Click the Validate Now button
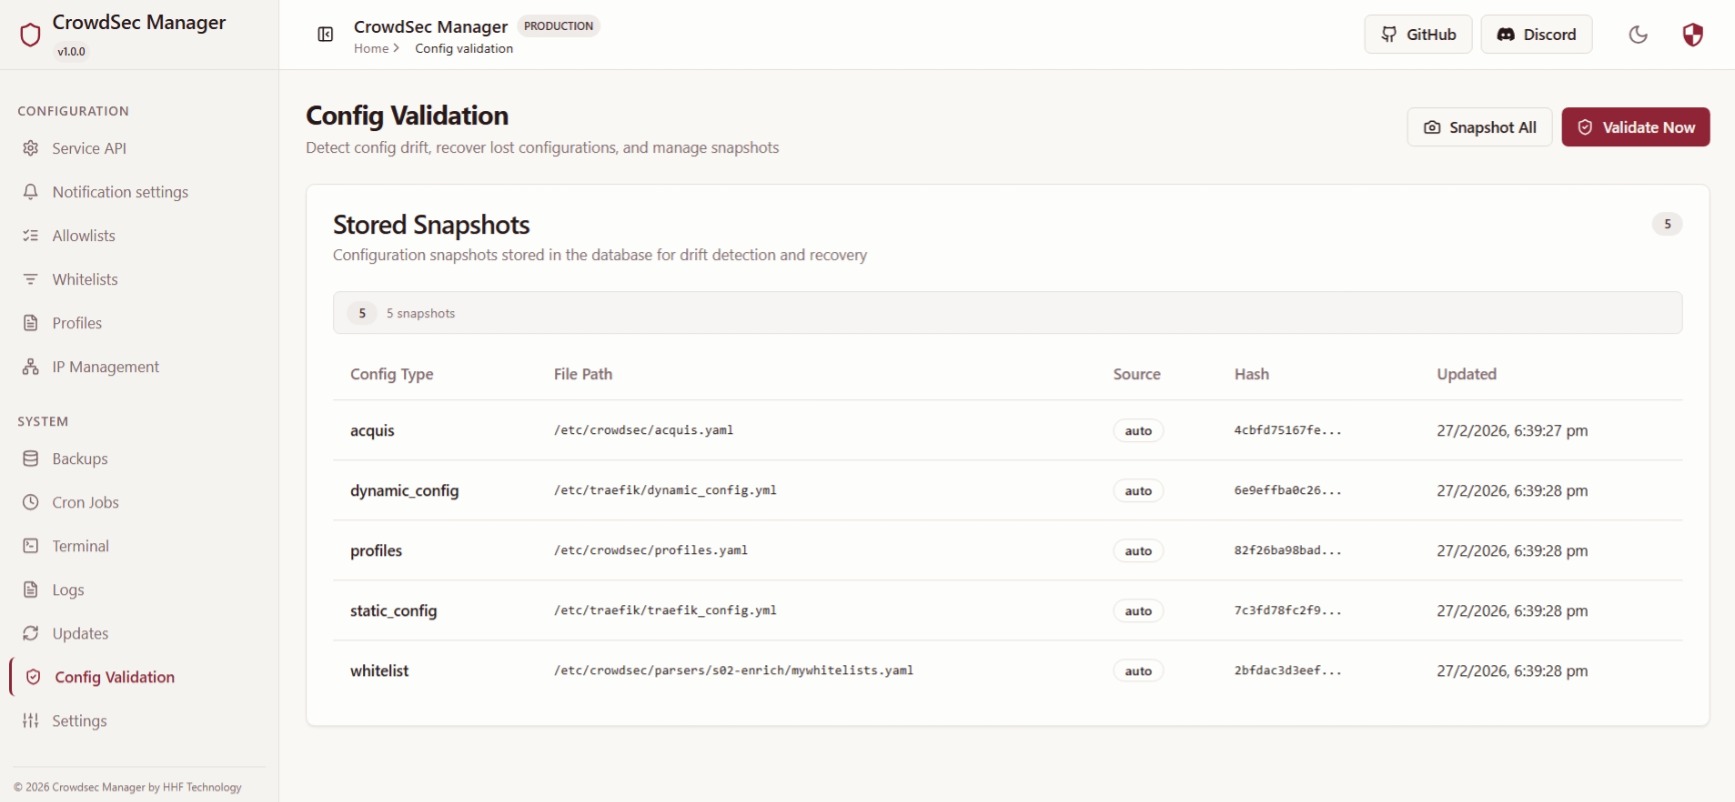The width and height of the screenshot is (1735, 802). point(1635,127)
